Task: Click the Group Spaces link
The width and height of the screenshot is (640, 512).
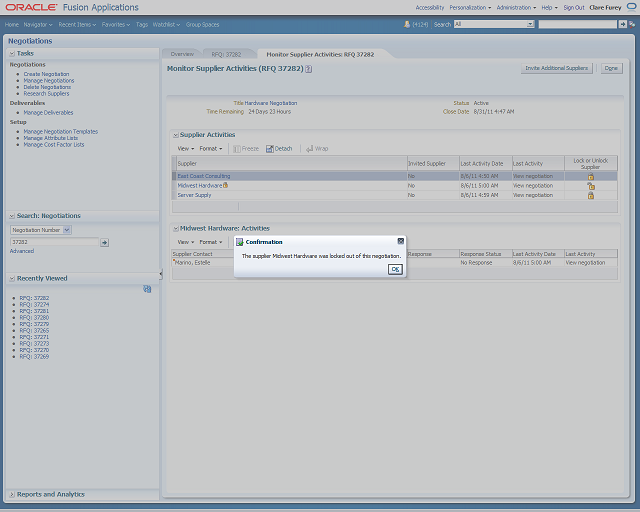Action: pos(202,24)
